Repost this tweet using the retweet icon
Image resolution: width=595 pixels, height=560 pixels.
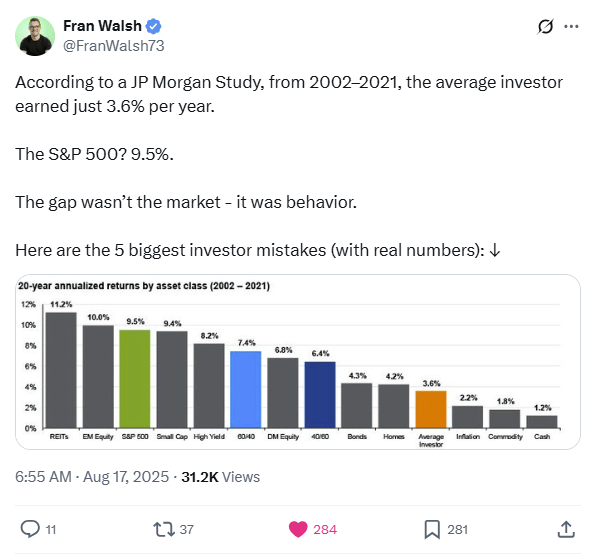(164, 529)
